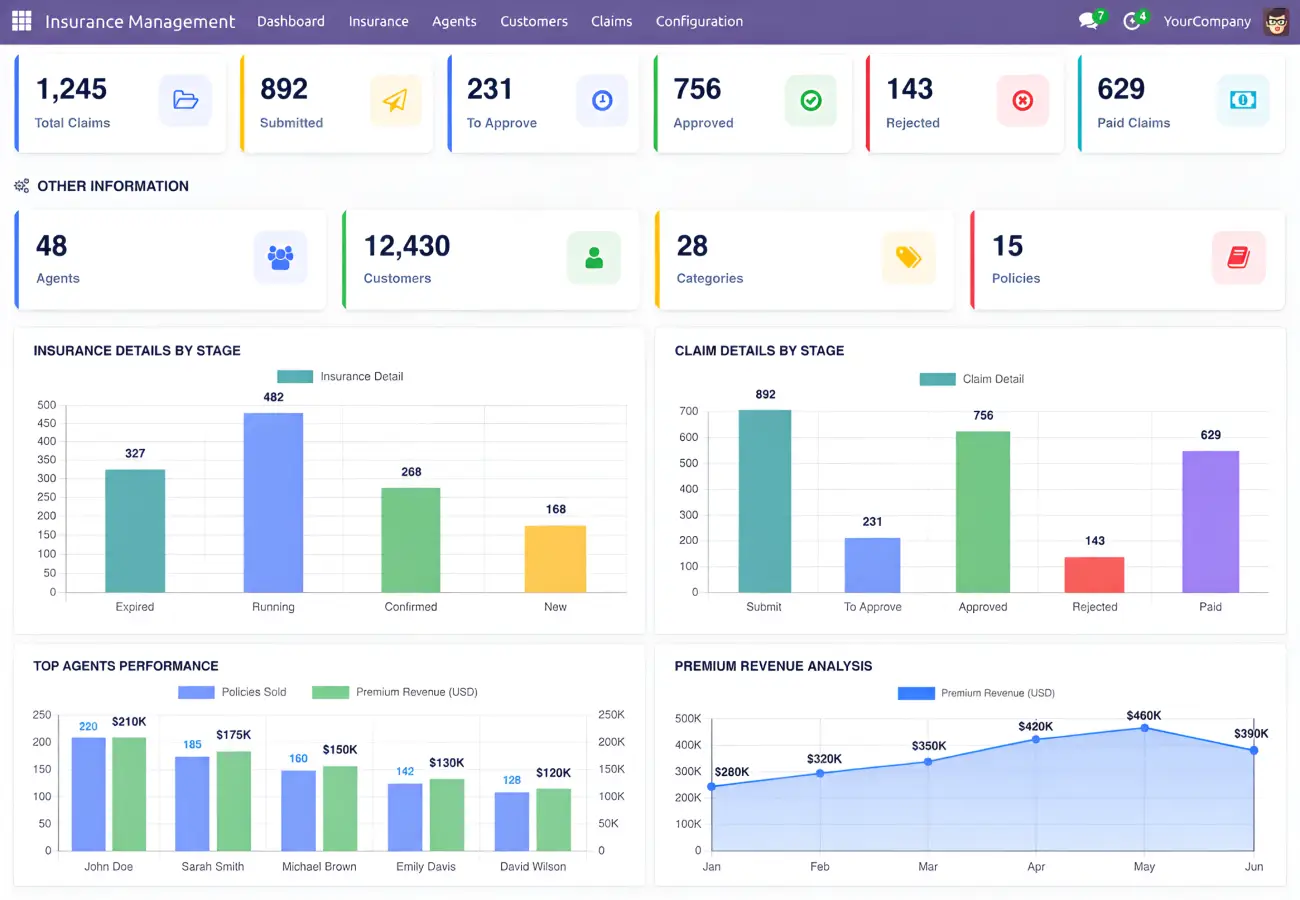Click the "12,430" Customers value

[x=407, y=245]
